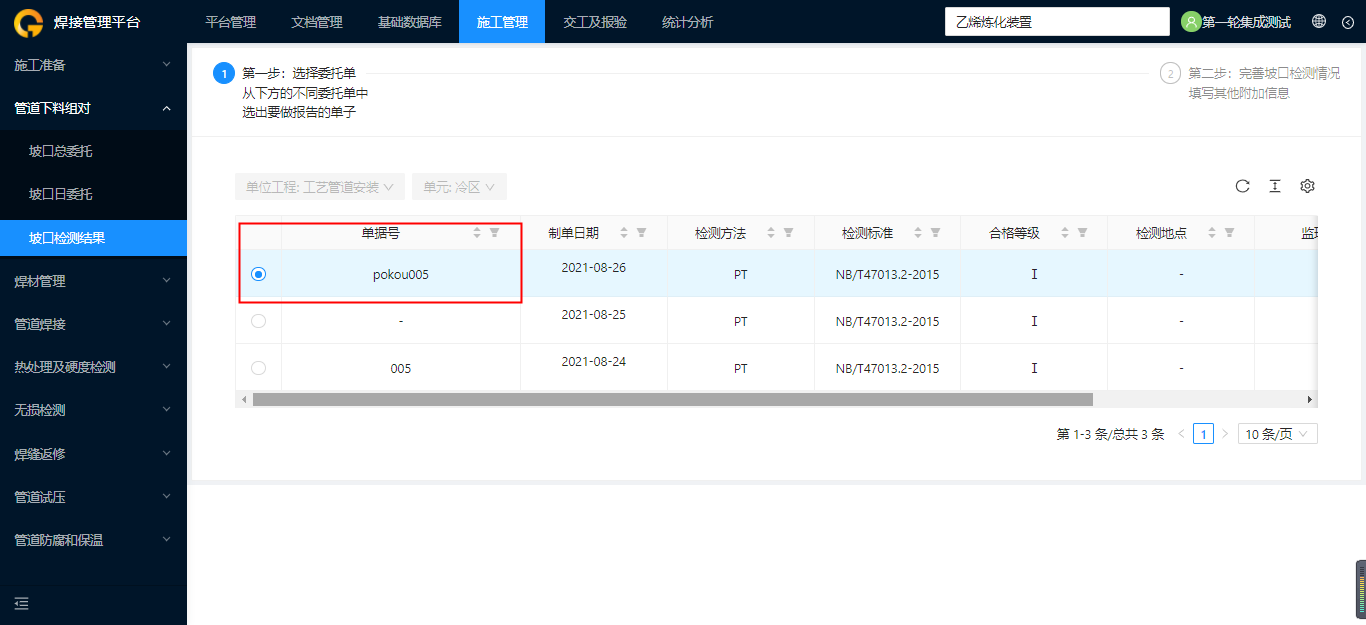Open 坡口总委托 submenu item

(x=93, y=152)
